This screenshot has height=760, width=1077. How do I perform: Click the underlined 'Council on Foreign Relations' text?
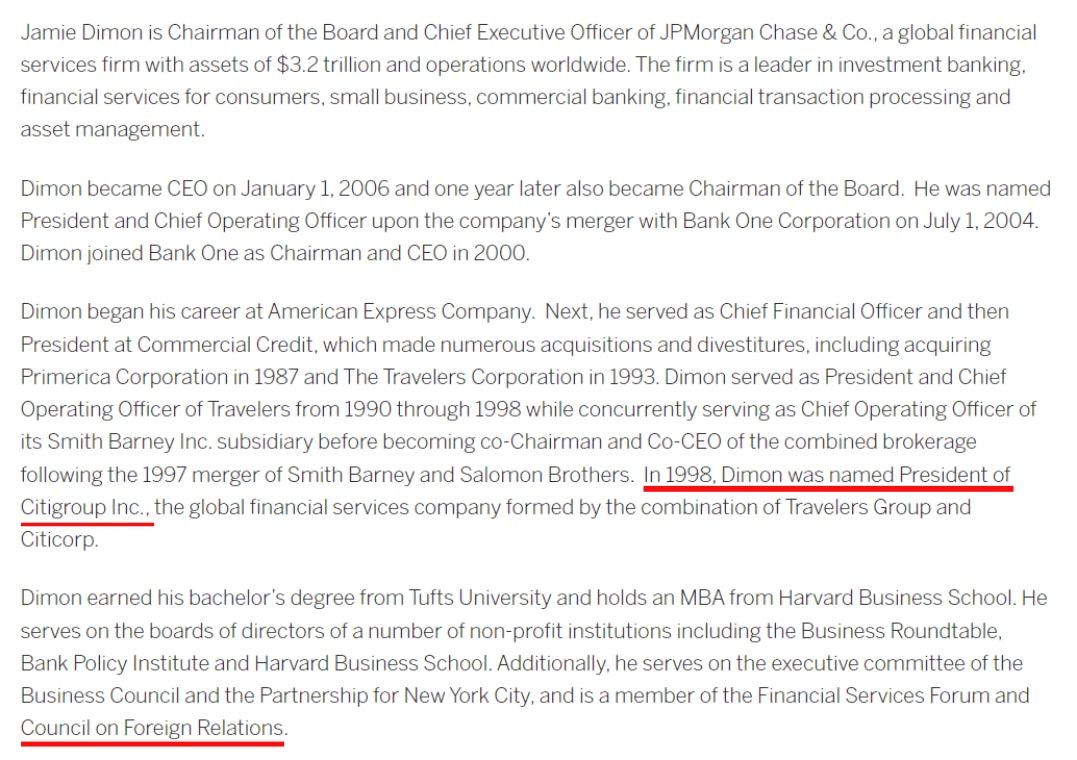tap(152, 727)
